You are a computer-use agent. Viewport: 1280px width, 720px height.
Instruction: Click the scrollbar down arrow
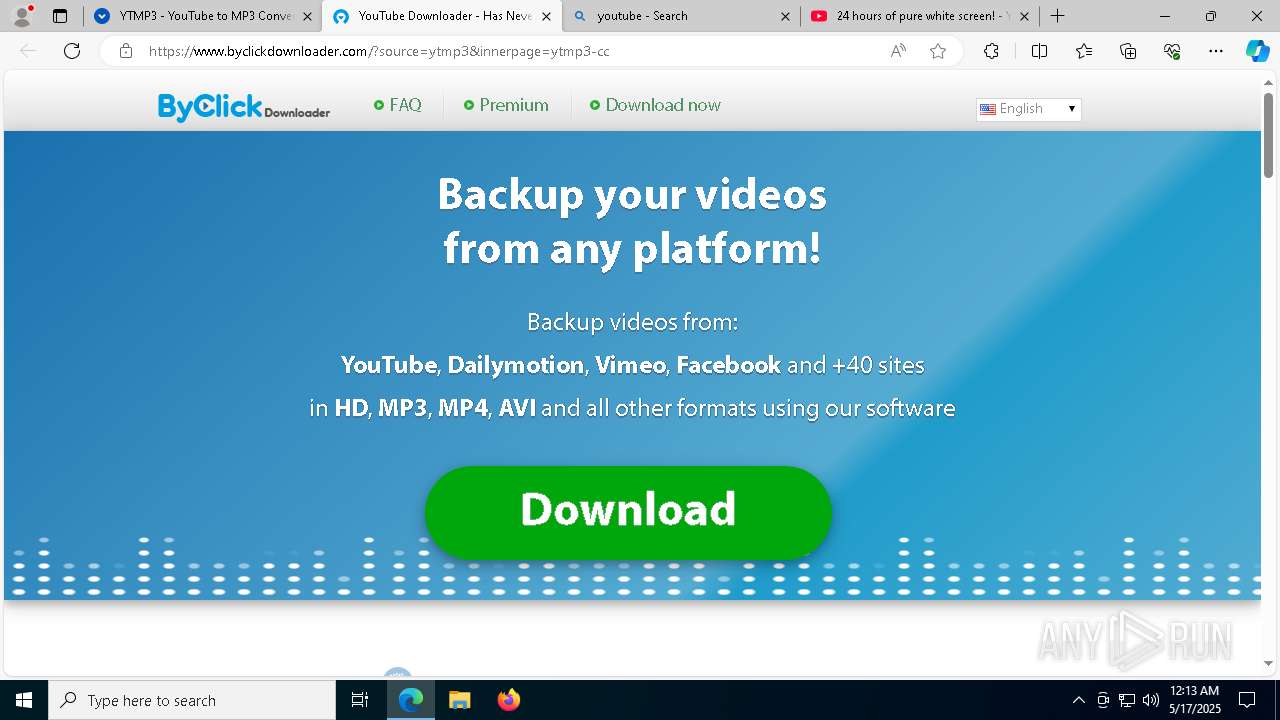(x=1268, y=663)
